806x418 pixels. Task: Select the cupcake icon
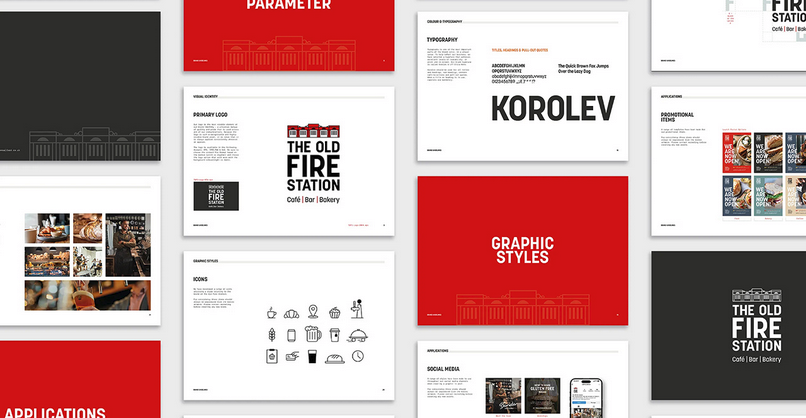(x=336, y=312)
